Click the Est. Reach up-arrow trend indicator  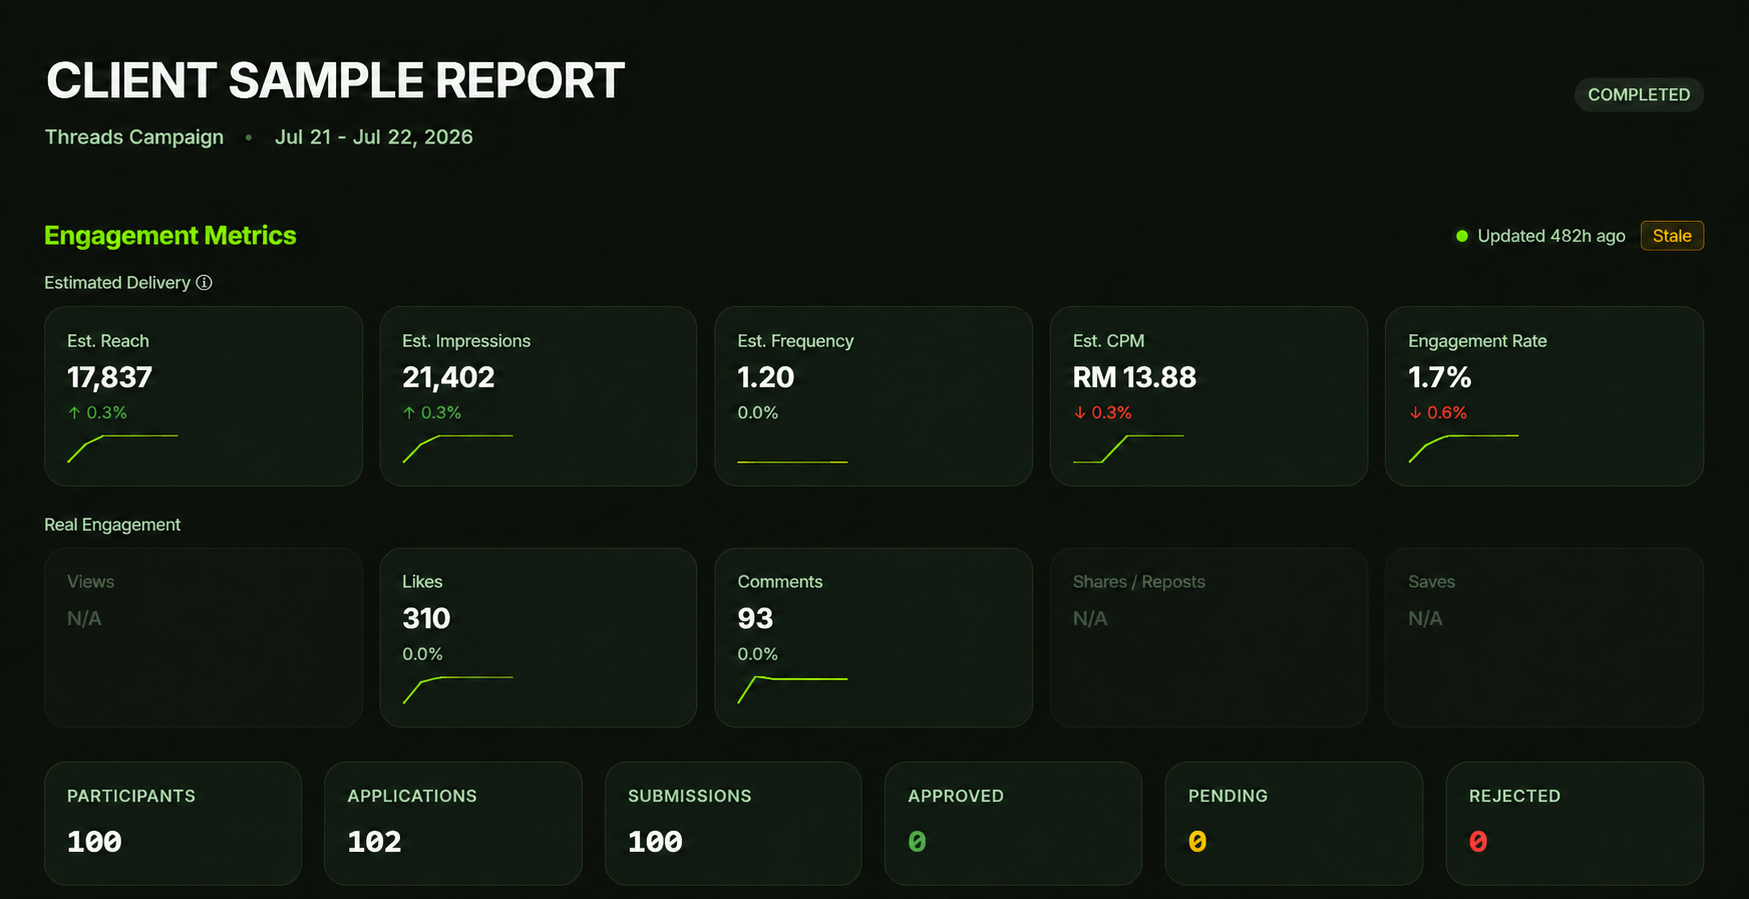pos(74,412)
